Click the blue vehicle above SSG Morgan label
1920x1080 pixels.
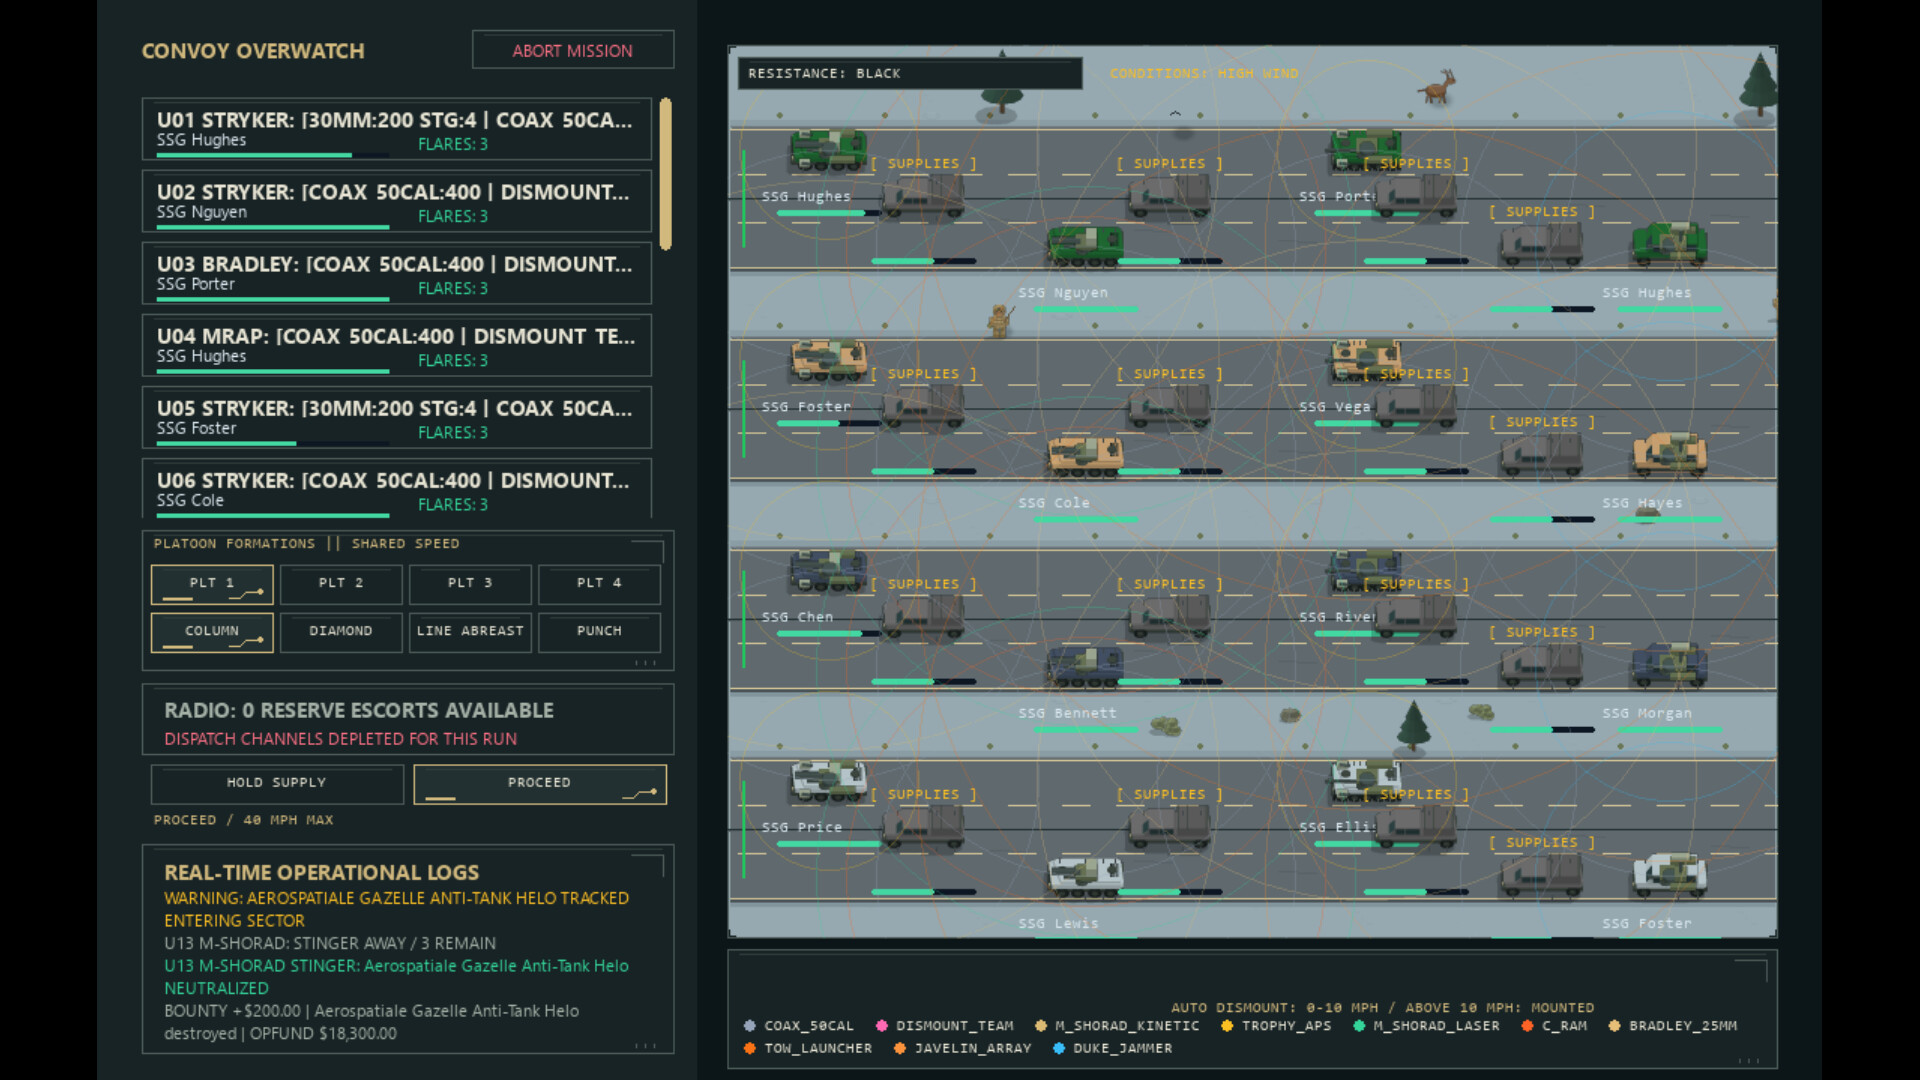click(x=1670, y=664)
